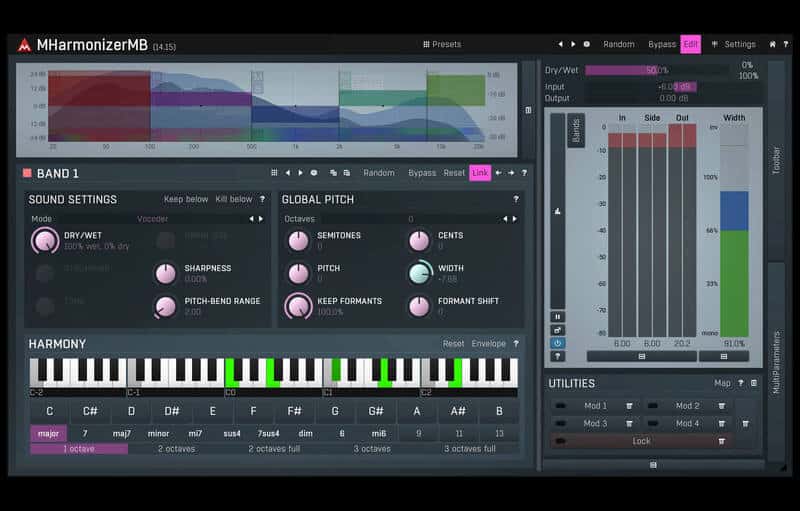Load next global preset arrow
800x511 pixels.
[x=573, y=44]
